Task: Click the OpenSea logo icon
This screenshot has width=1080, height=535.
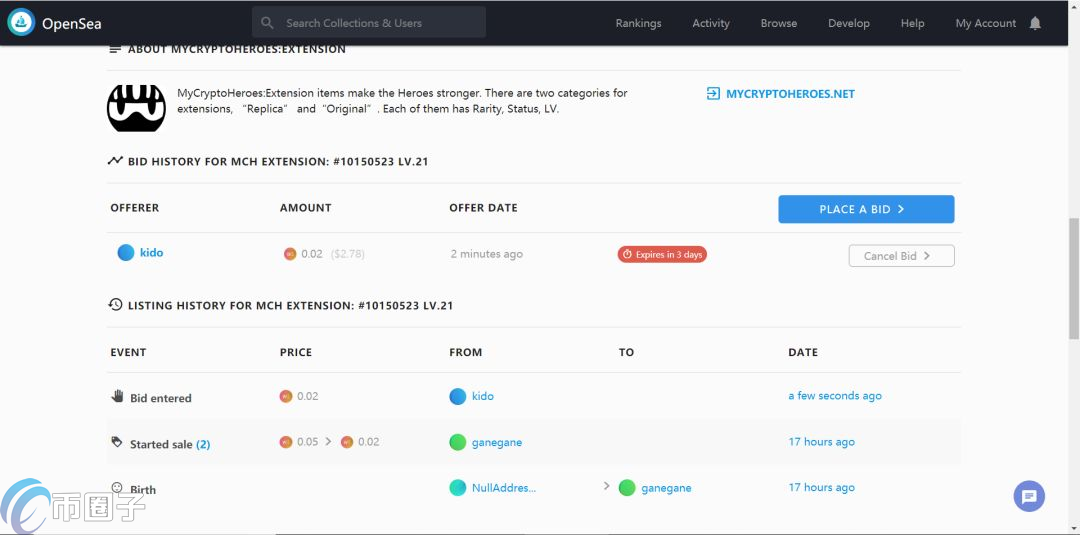Action: coord(21,23)
